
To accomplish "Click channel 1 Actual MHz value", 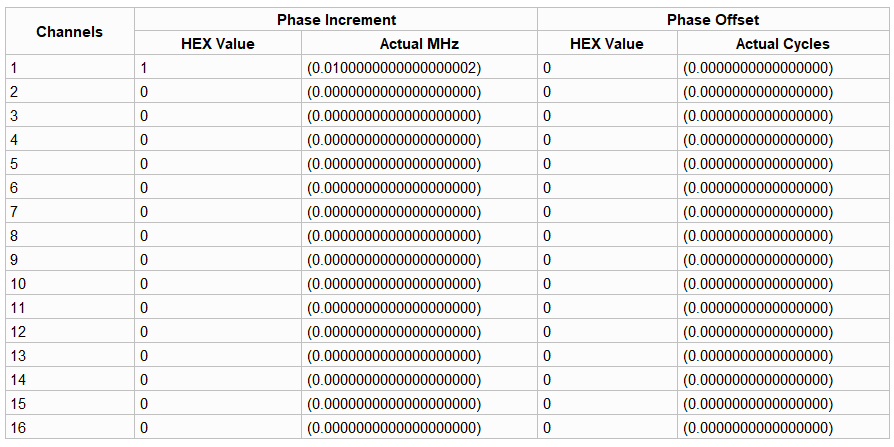I will coord(394,68).
